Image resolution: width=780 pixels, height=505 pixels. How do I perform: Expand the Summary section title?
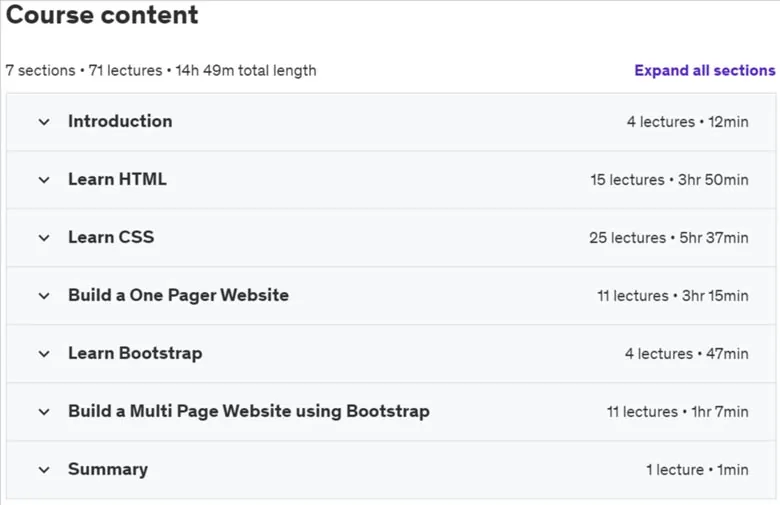108,469
